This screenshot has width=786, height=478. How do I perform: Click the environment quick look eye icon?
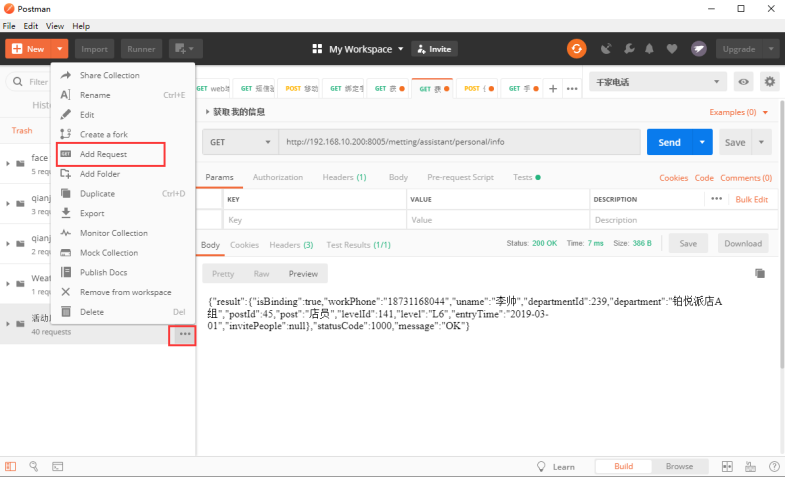click(743, 82)
